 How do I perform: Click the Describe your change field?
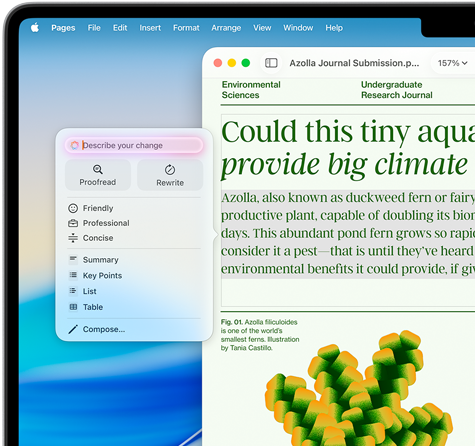click(x=134, y=145)
